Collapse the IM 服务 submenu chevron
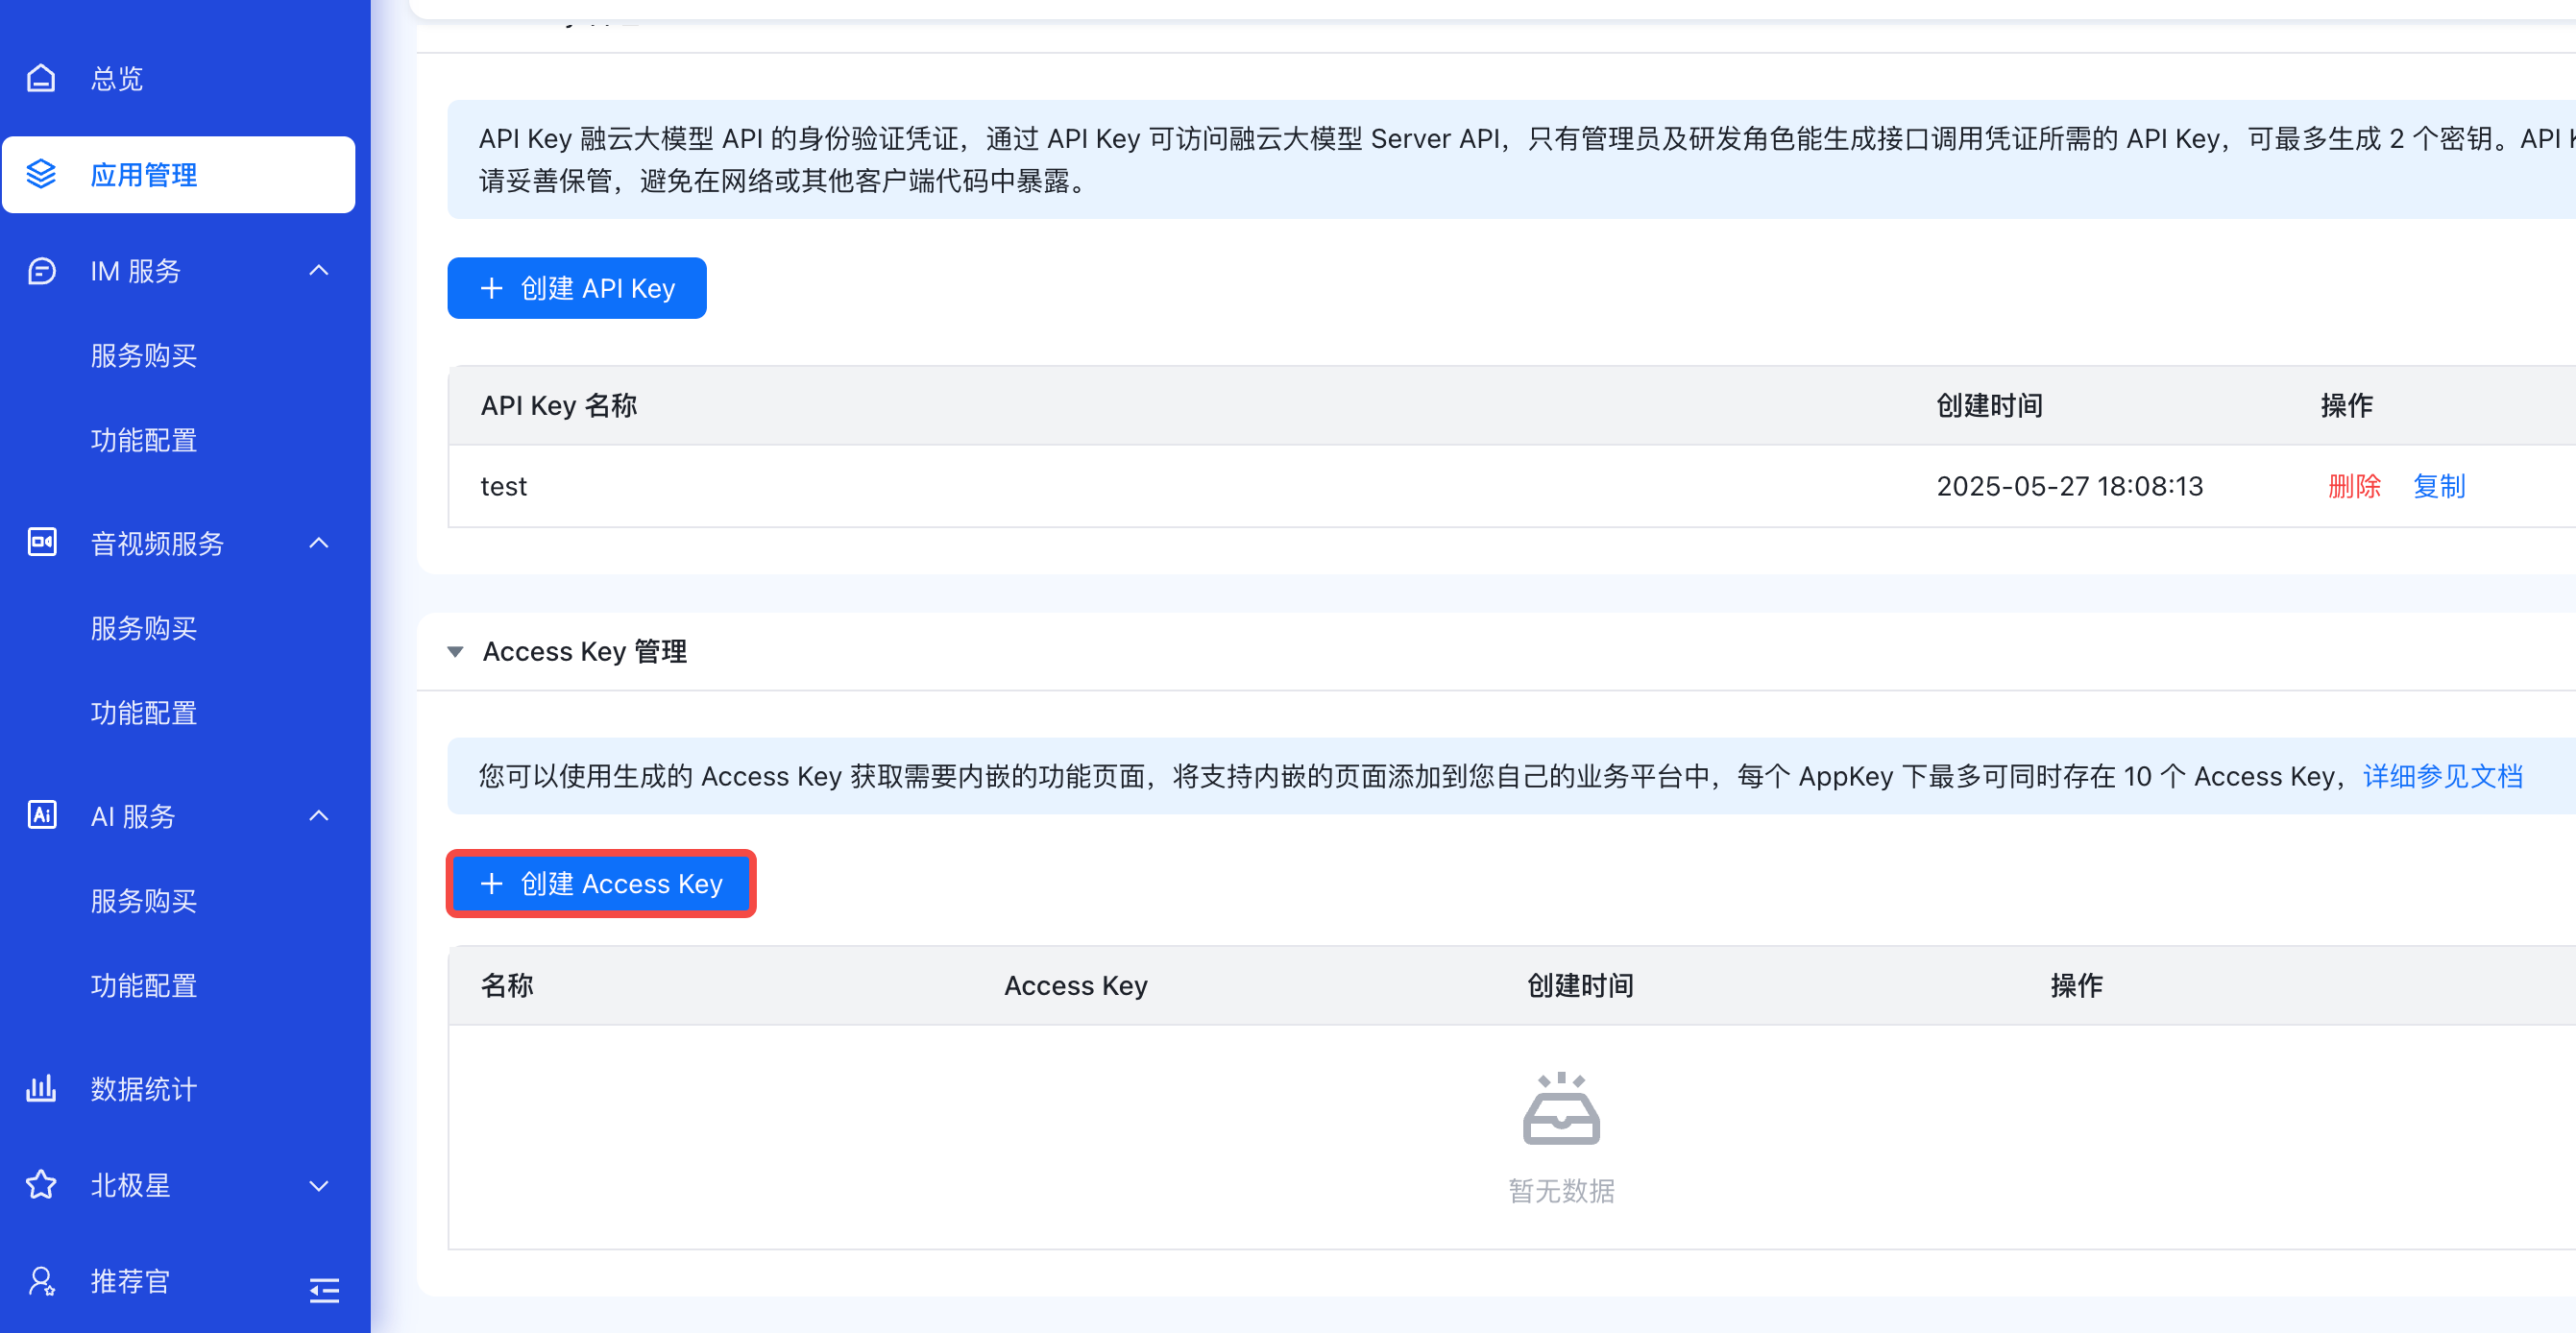 tap(319, 270)
